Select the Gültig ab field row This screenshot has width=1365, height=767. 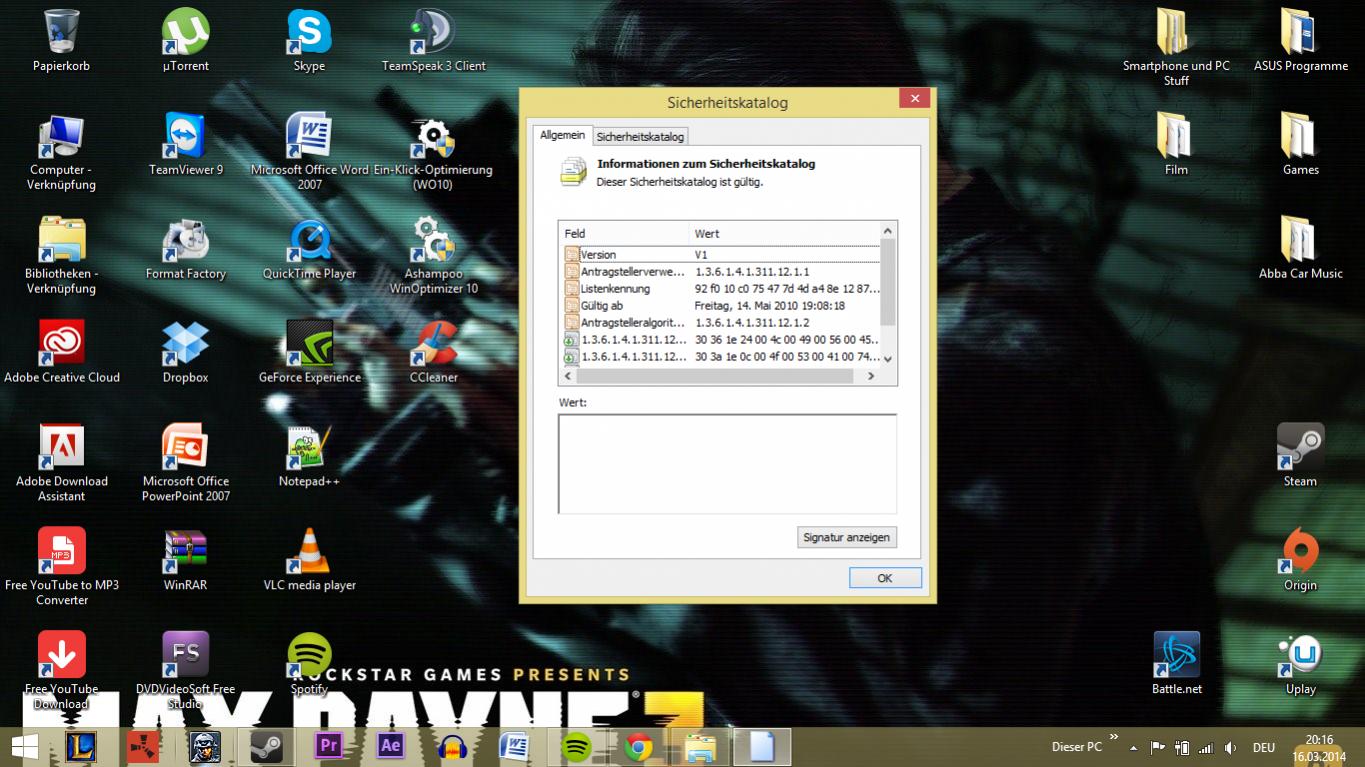(x=721, y=306)
